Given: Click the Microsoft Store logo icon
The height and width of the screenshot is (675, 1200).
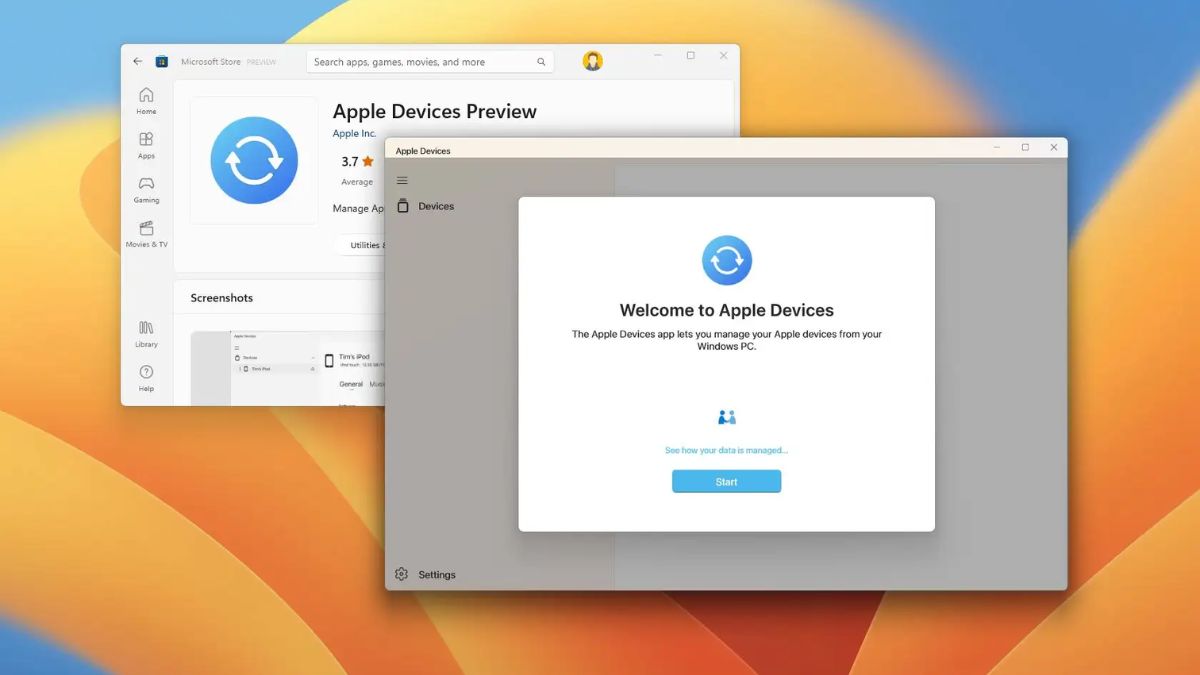Looking at the screenshot, I should pos(162,62).
